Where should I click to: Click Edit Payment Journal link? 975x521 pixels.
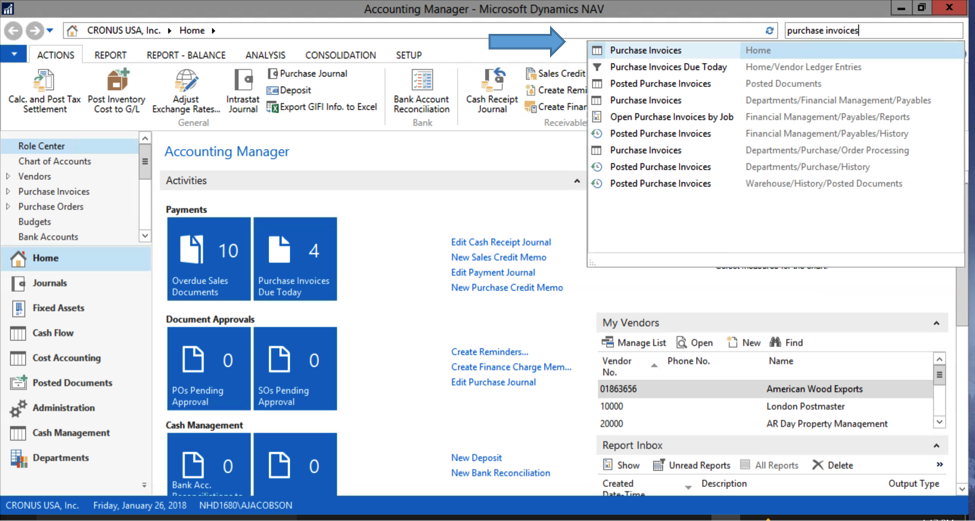pos(493,272)
